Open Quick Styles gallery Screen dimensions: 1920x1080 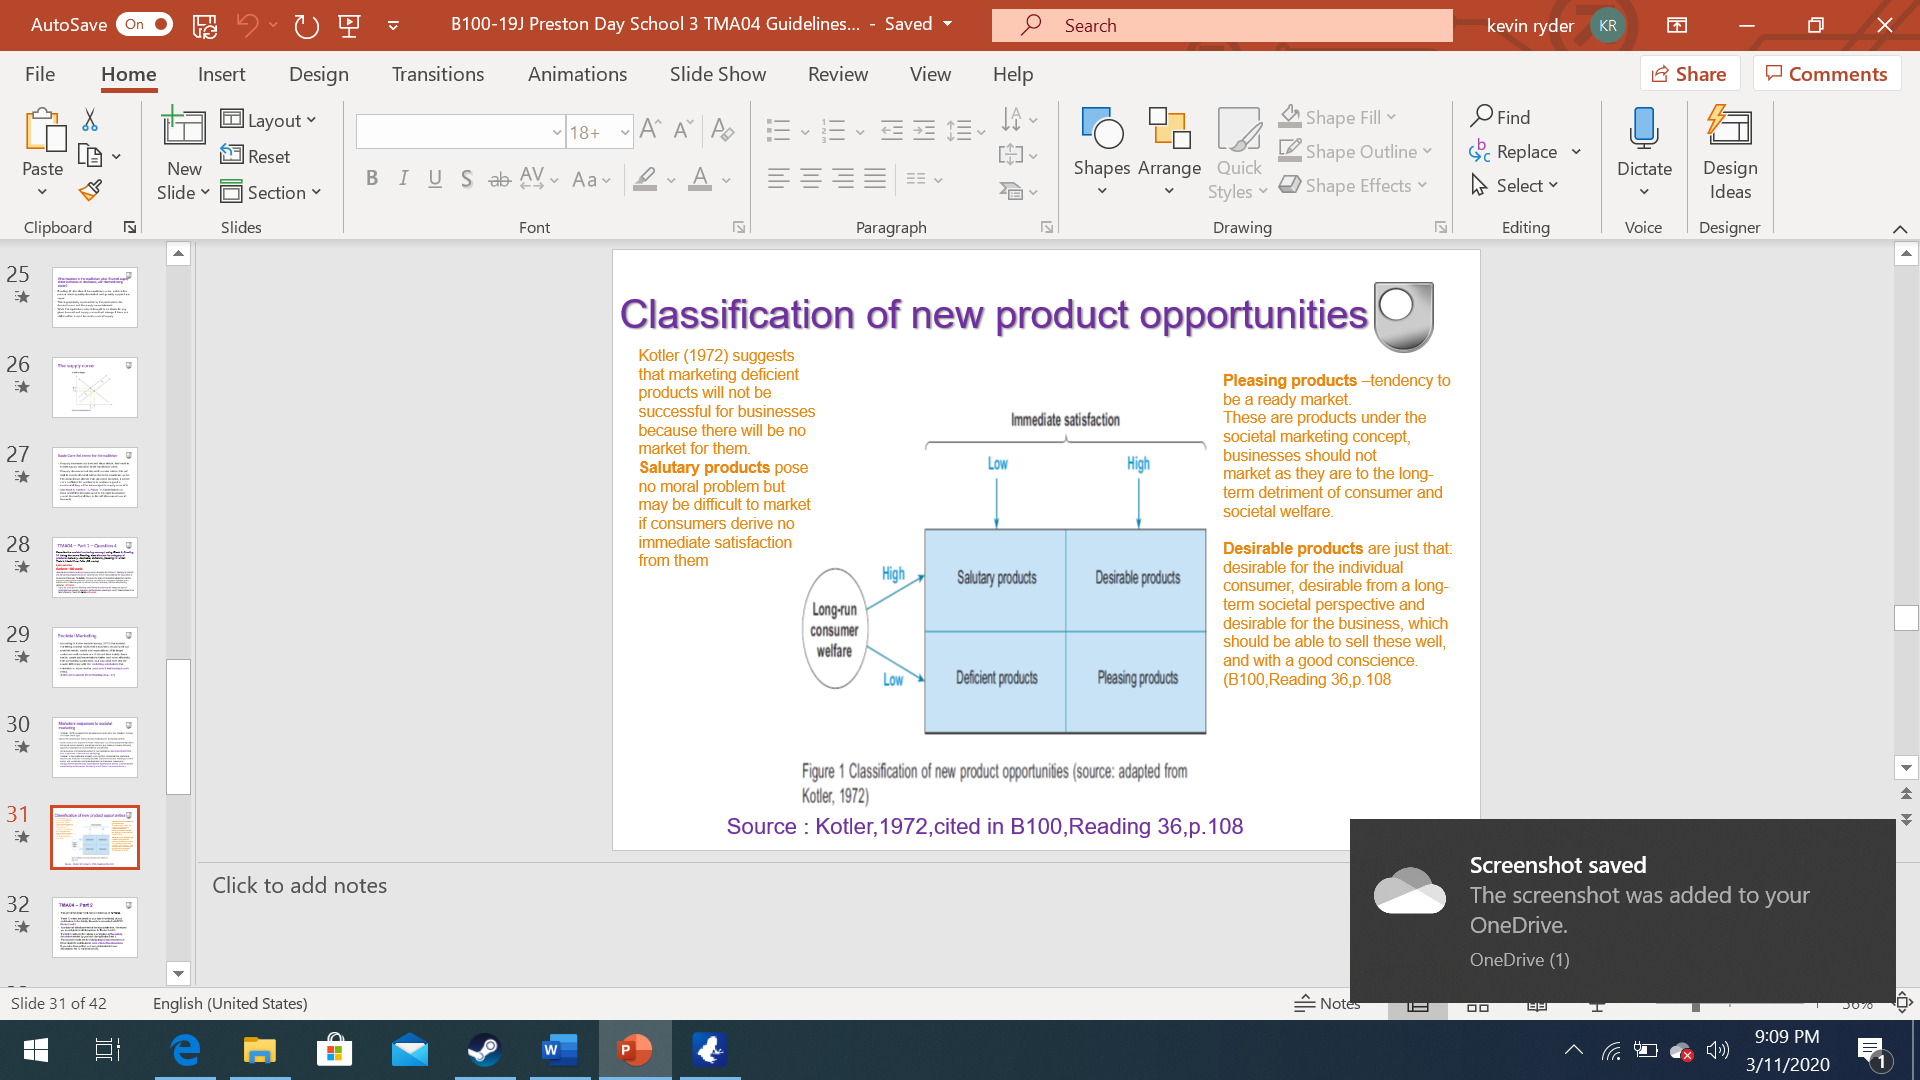pyautogui.click(x=1239, y=154)
